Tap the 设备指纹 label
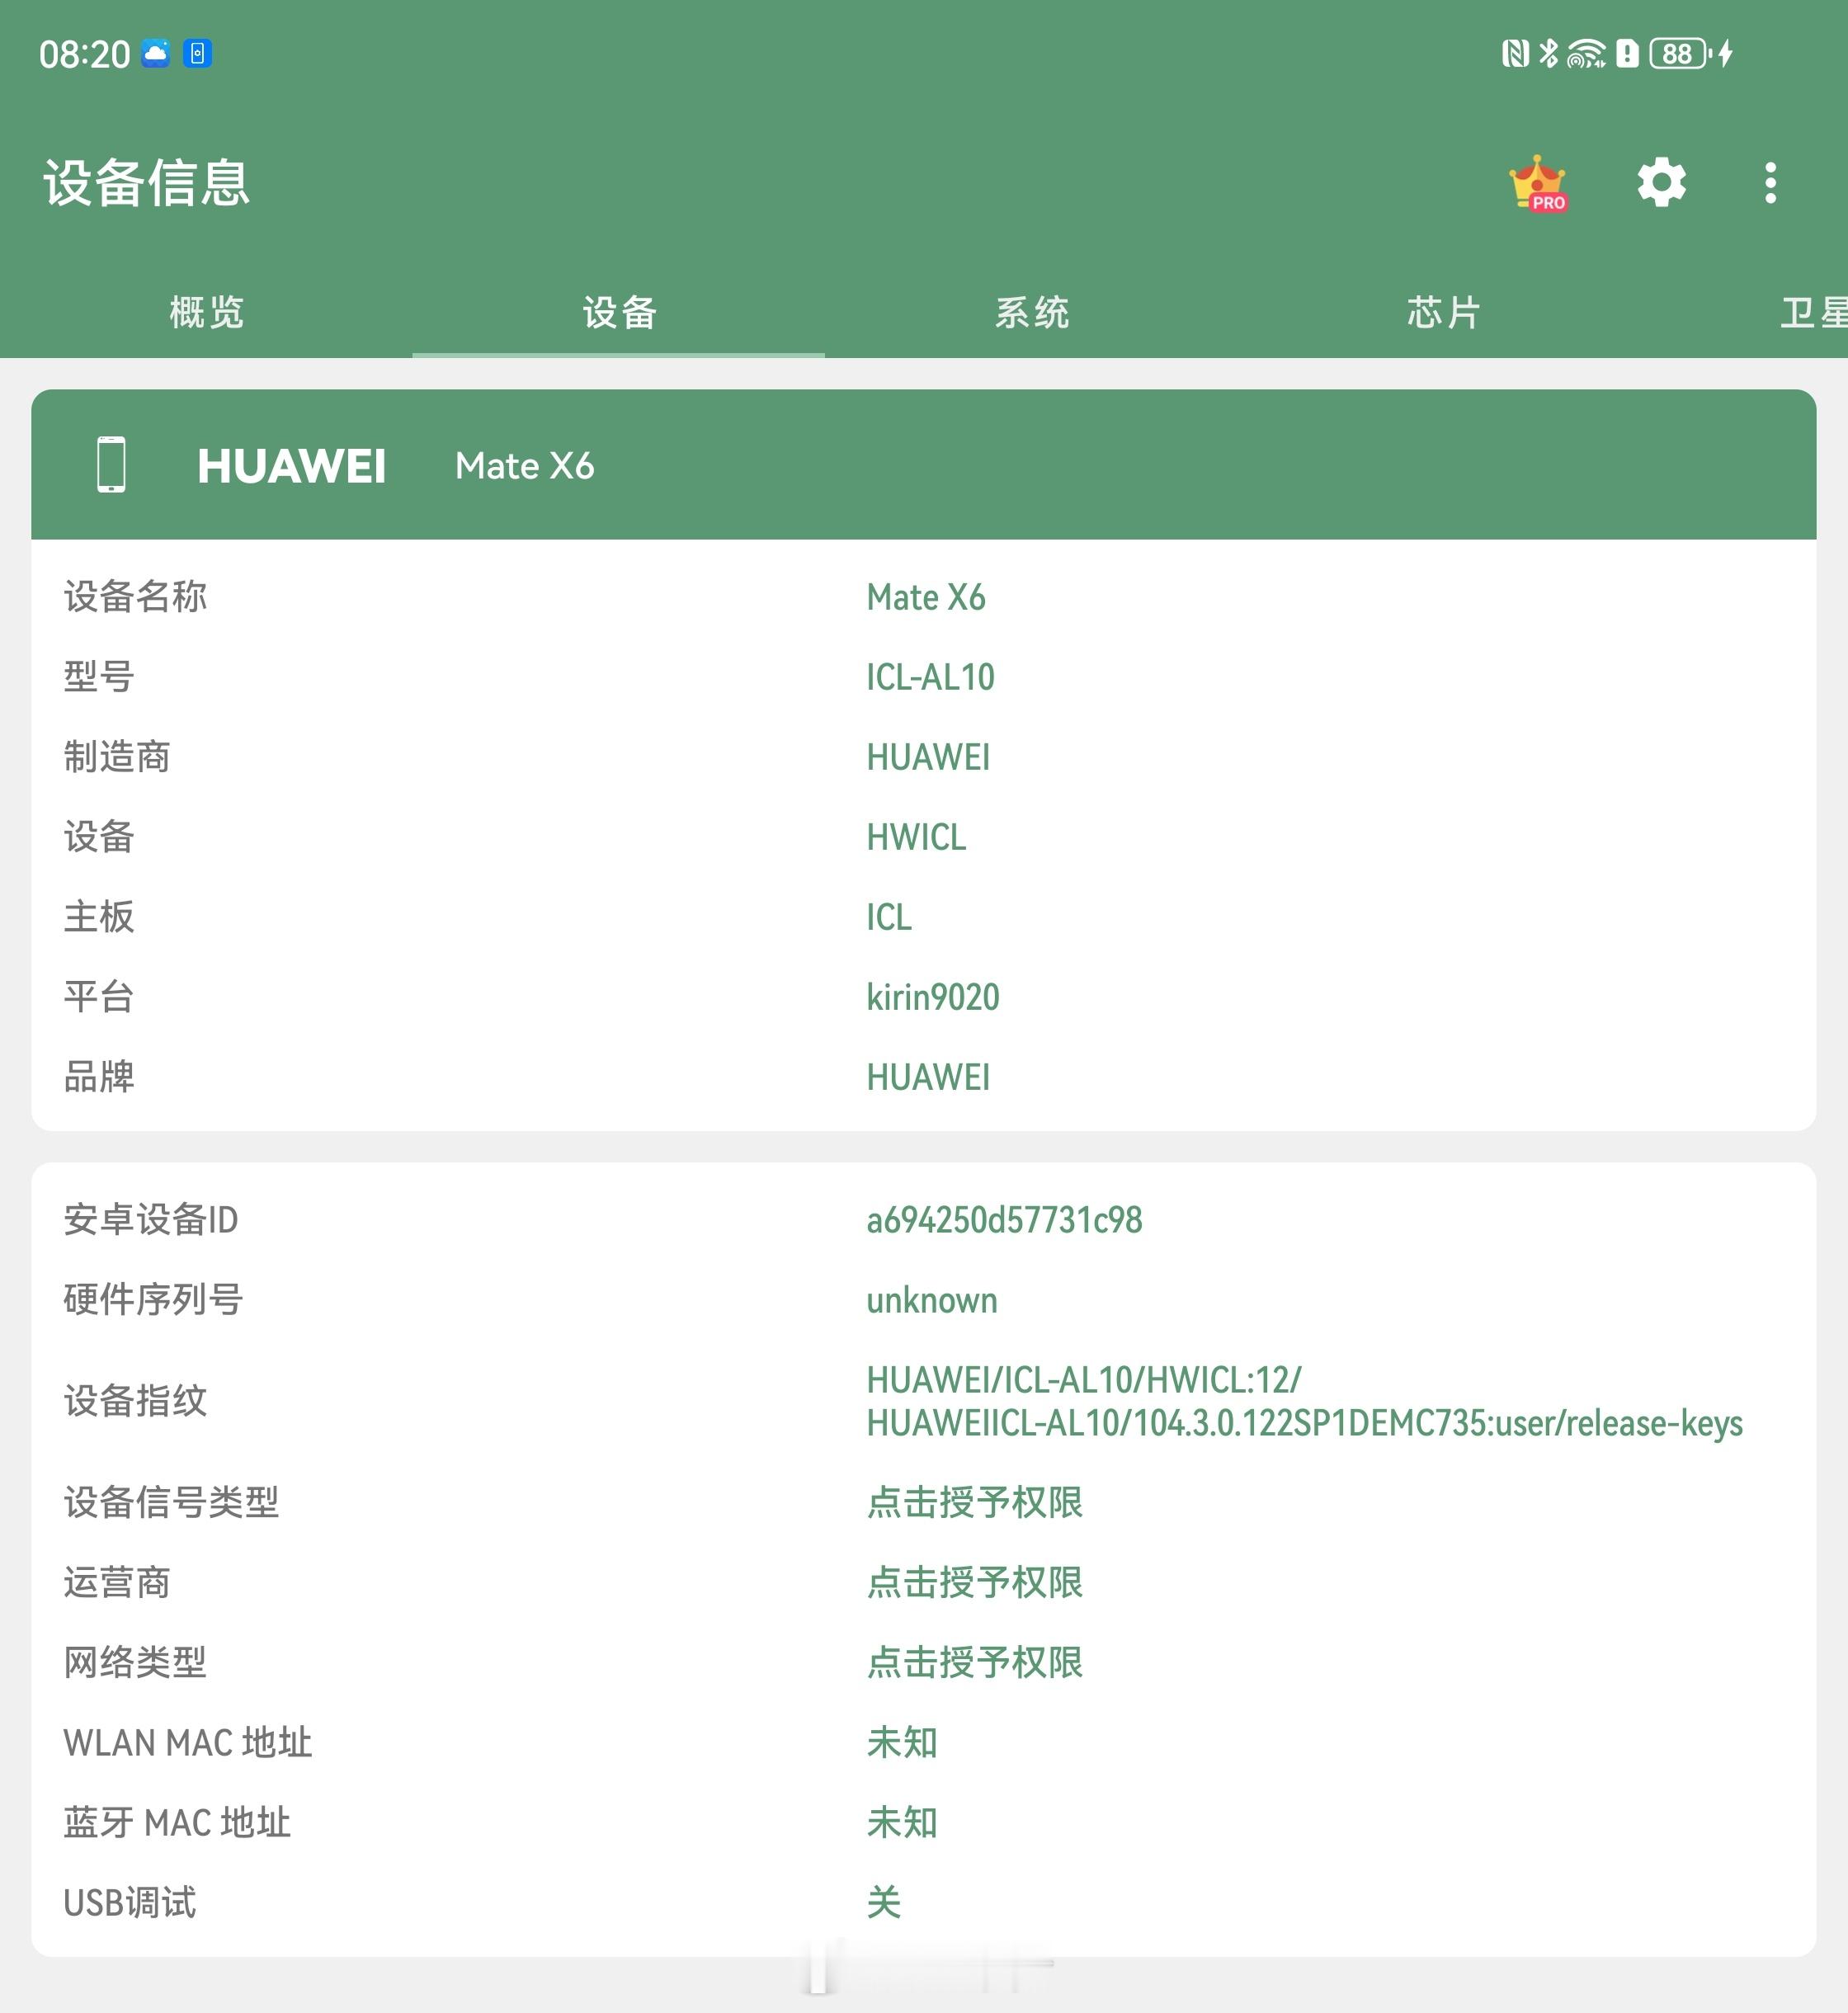The image size is (1848, 2013). (135, 1401)
